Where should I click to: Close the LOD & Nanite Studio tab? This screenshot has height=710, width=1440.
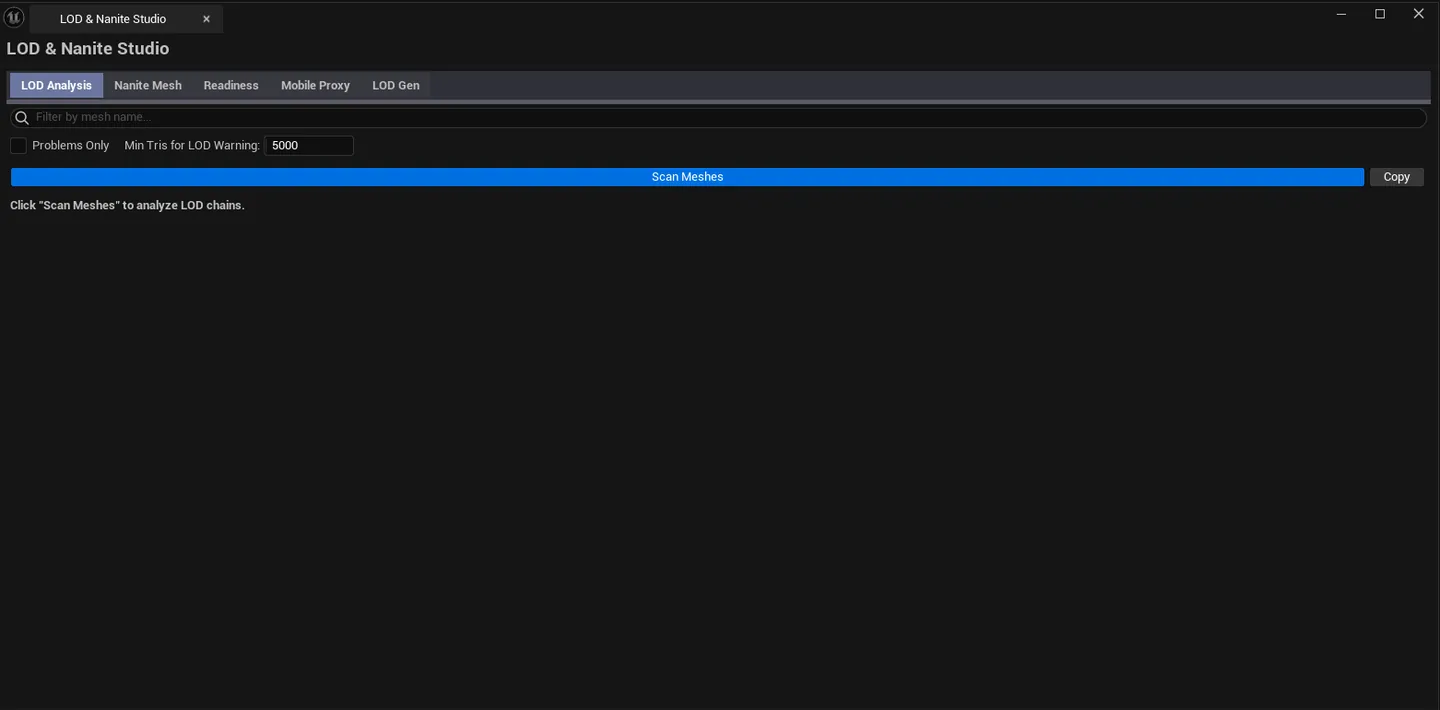tap(206, 19)
